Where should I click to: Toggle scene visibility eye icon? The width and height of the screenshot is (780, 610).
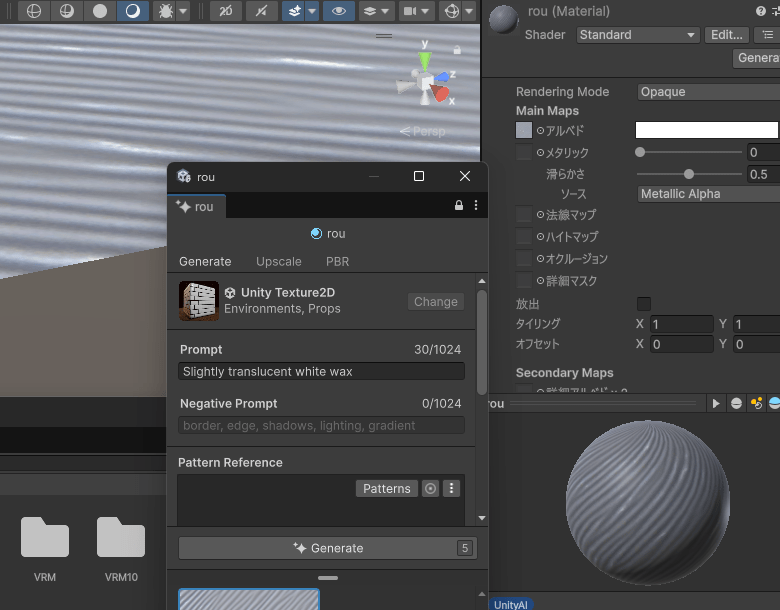[340, 11]
